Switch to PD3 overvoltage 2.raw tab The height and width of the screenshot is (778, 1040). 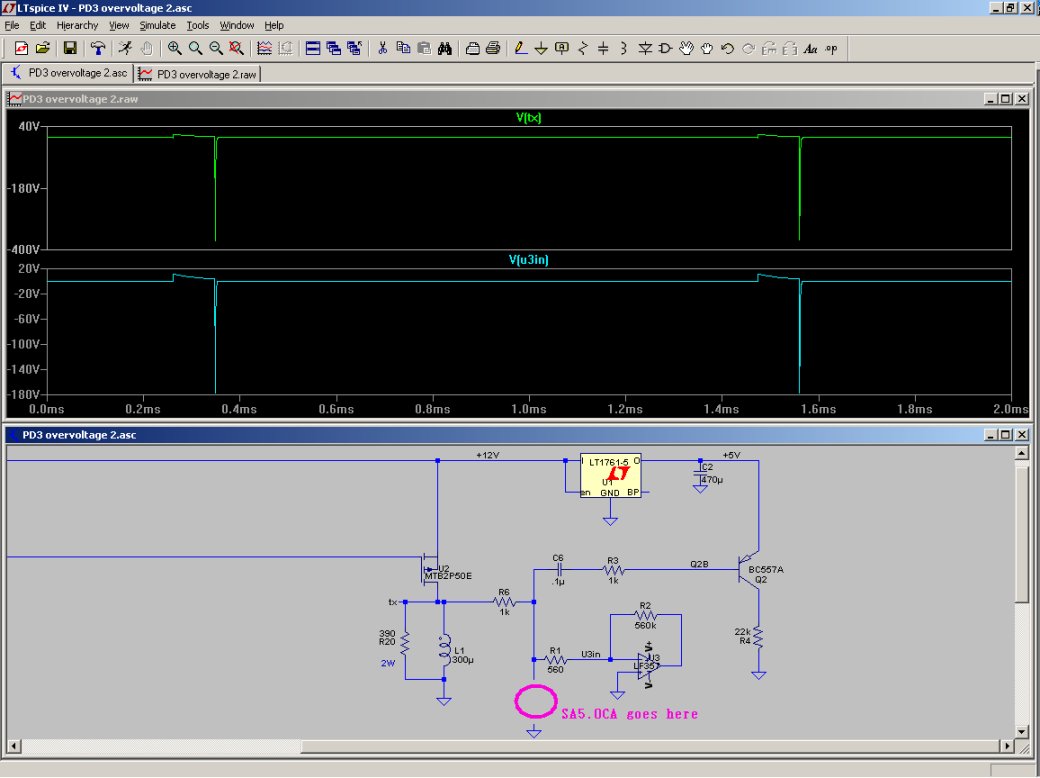tap(199, 73)
